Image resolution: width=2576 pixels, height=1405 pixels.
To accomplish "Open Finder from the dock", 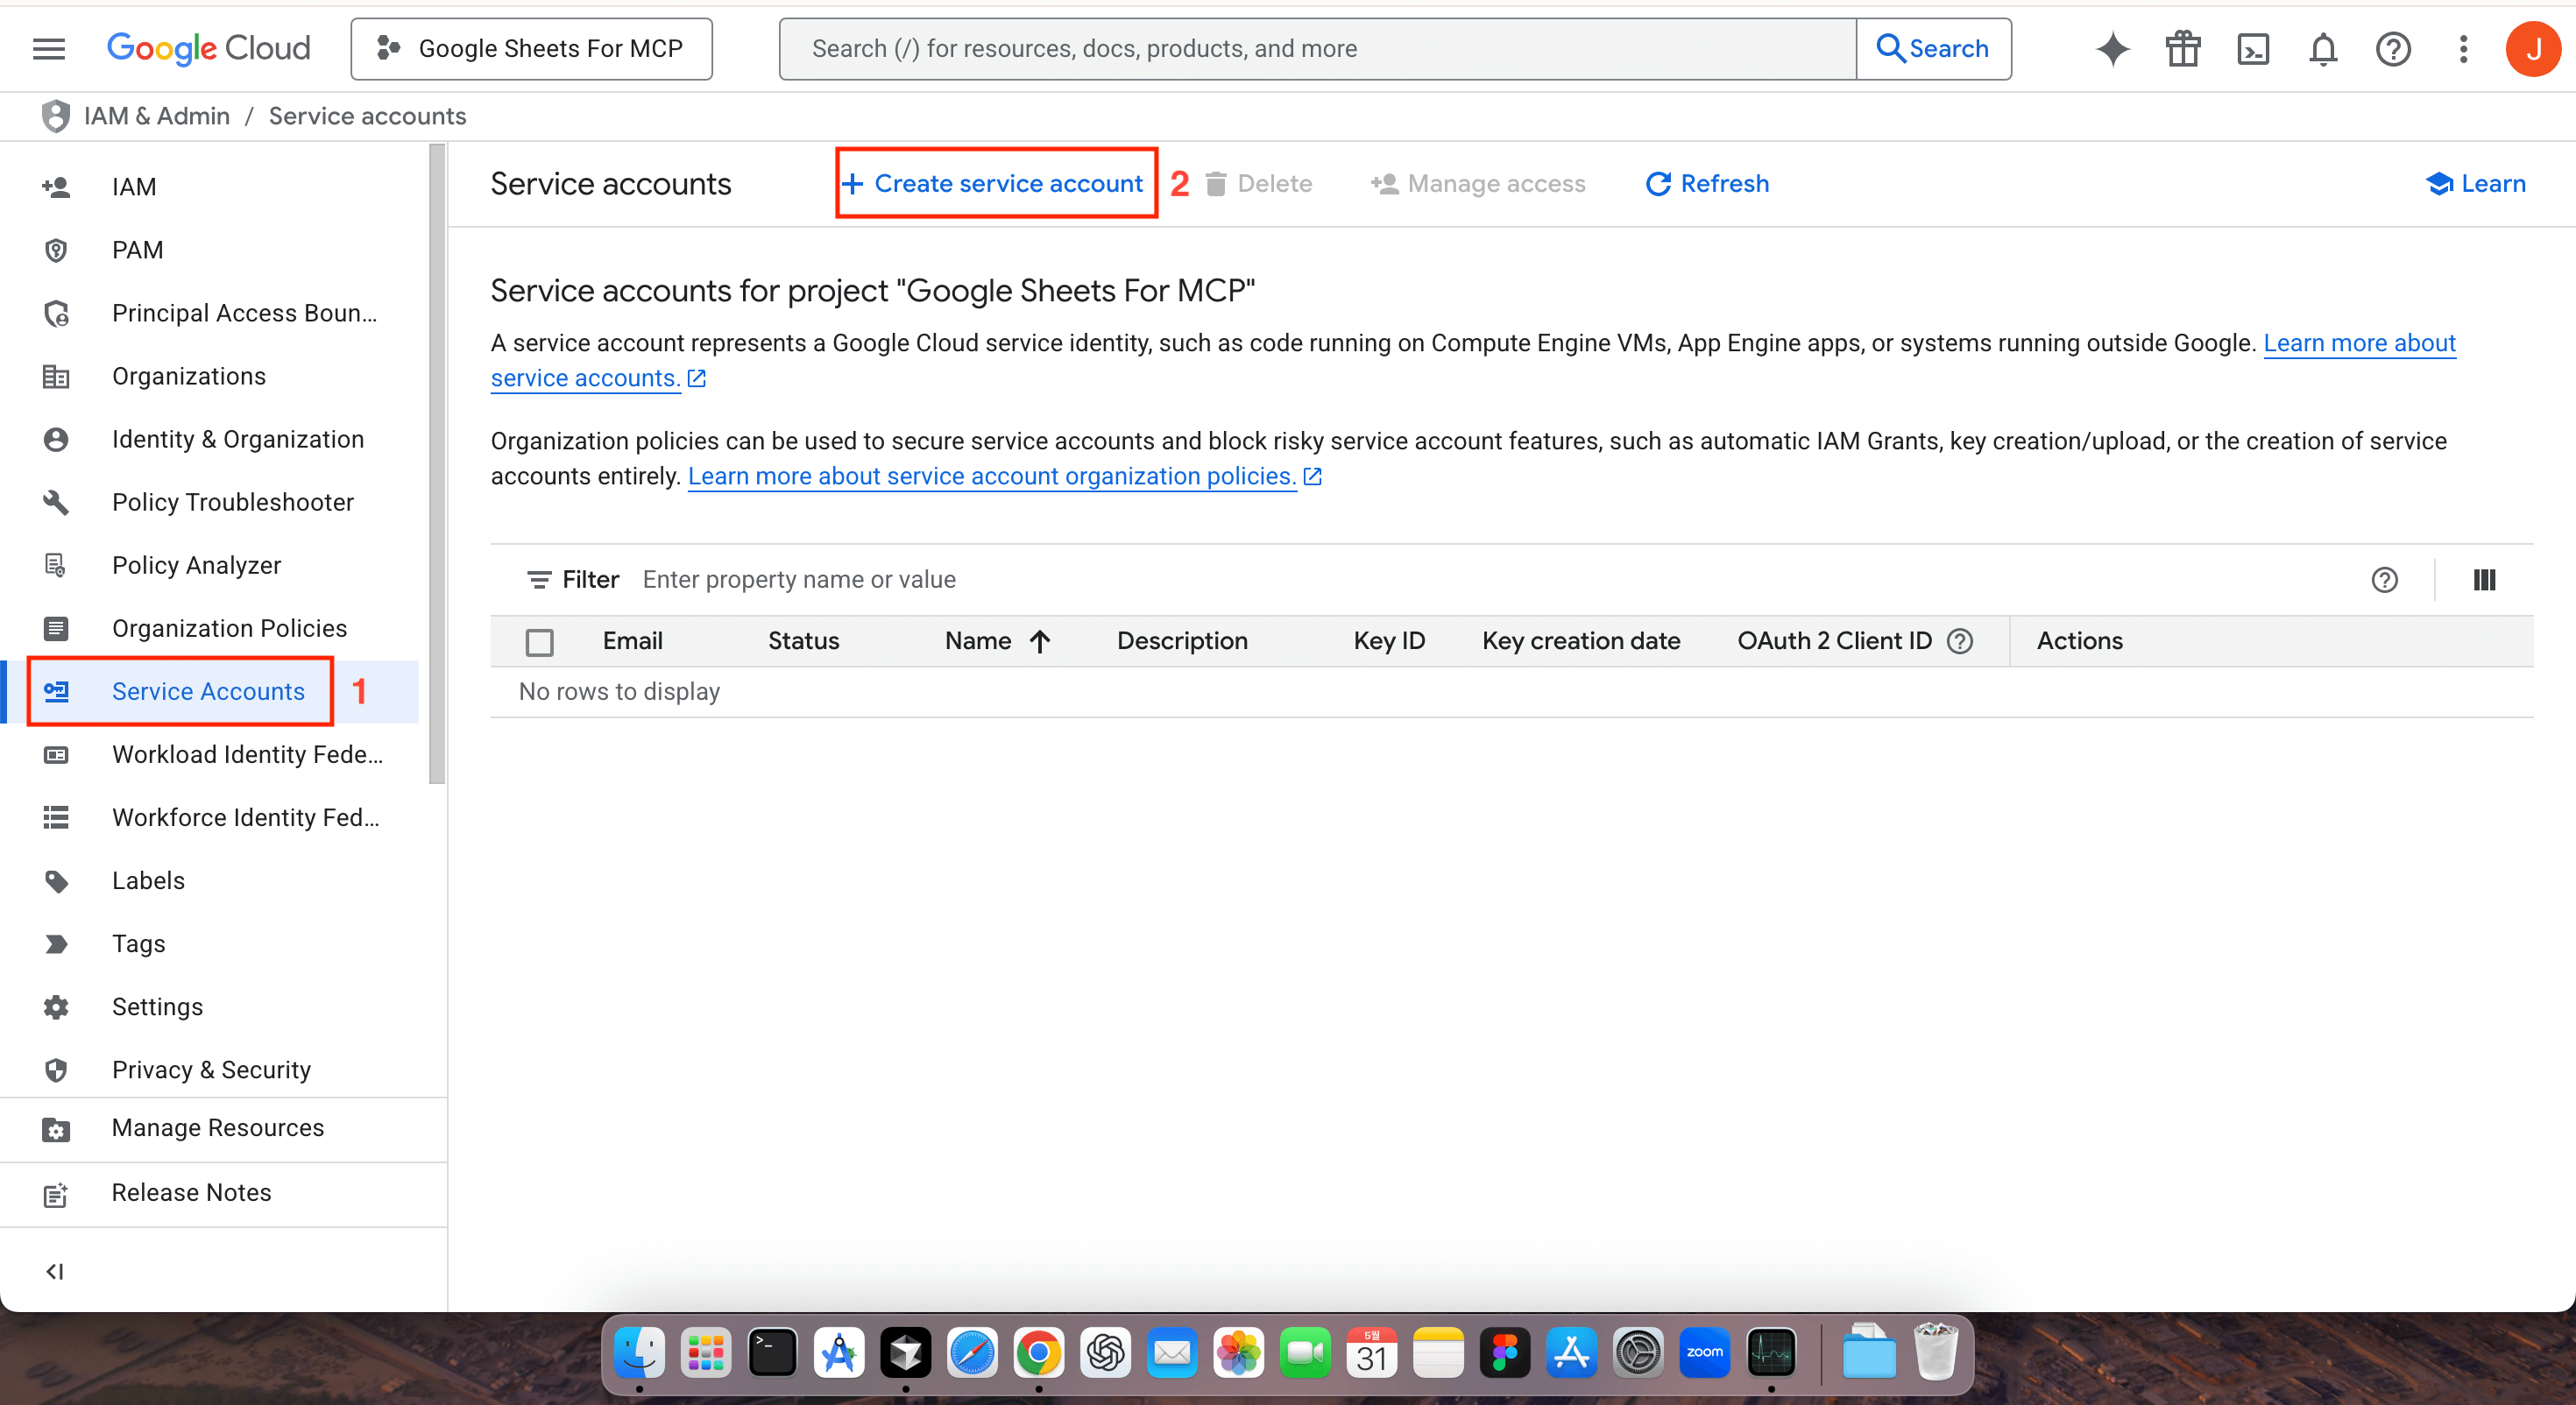I will pos(639,1352).
